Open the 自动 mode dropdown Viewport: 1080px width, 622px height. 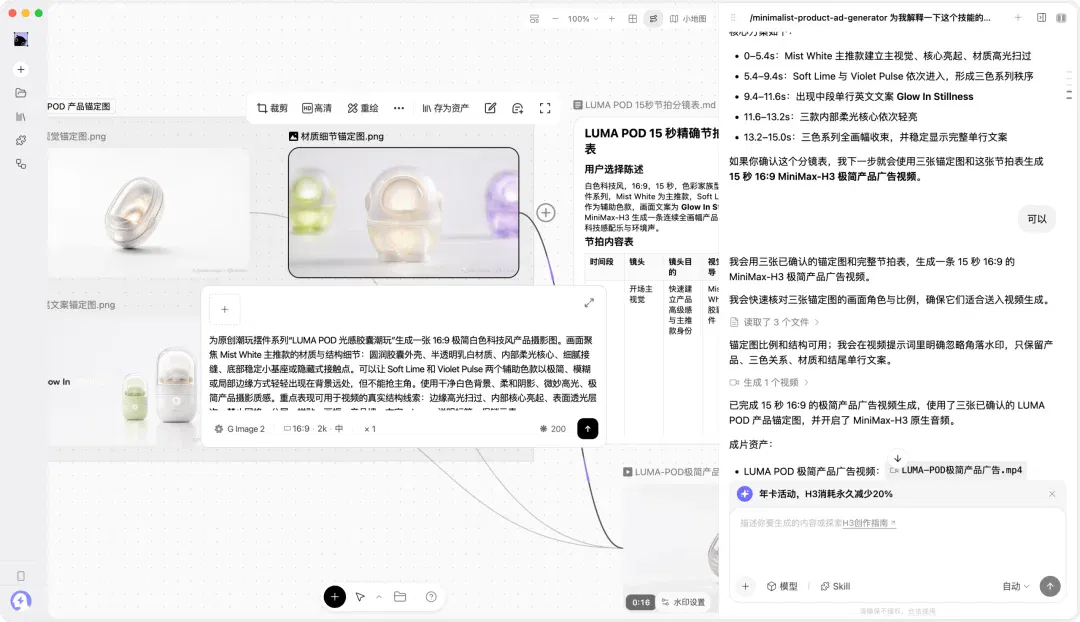pyautogui.click(x=1015, y=586)
